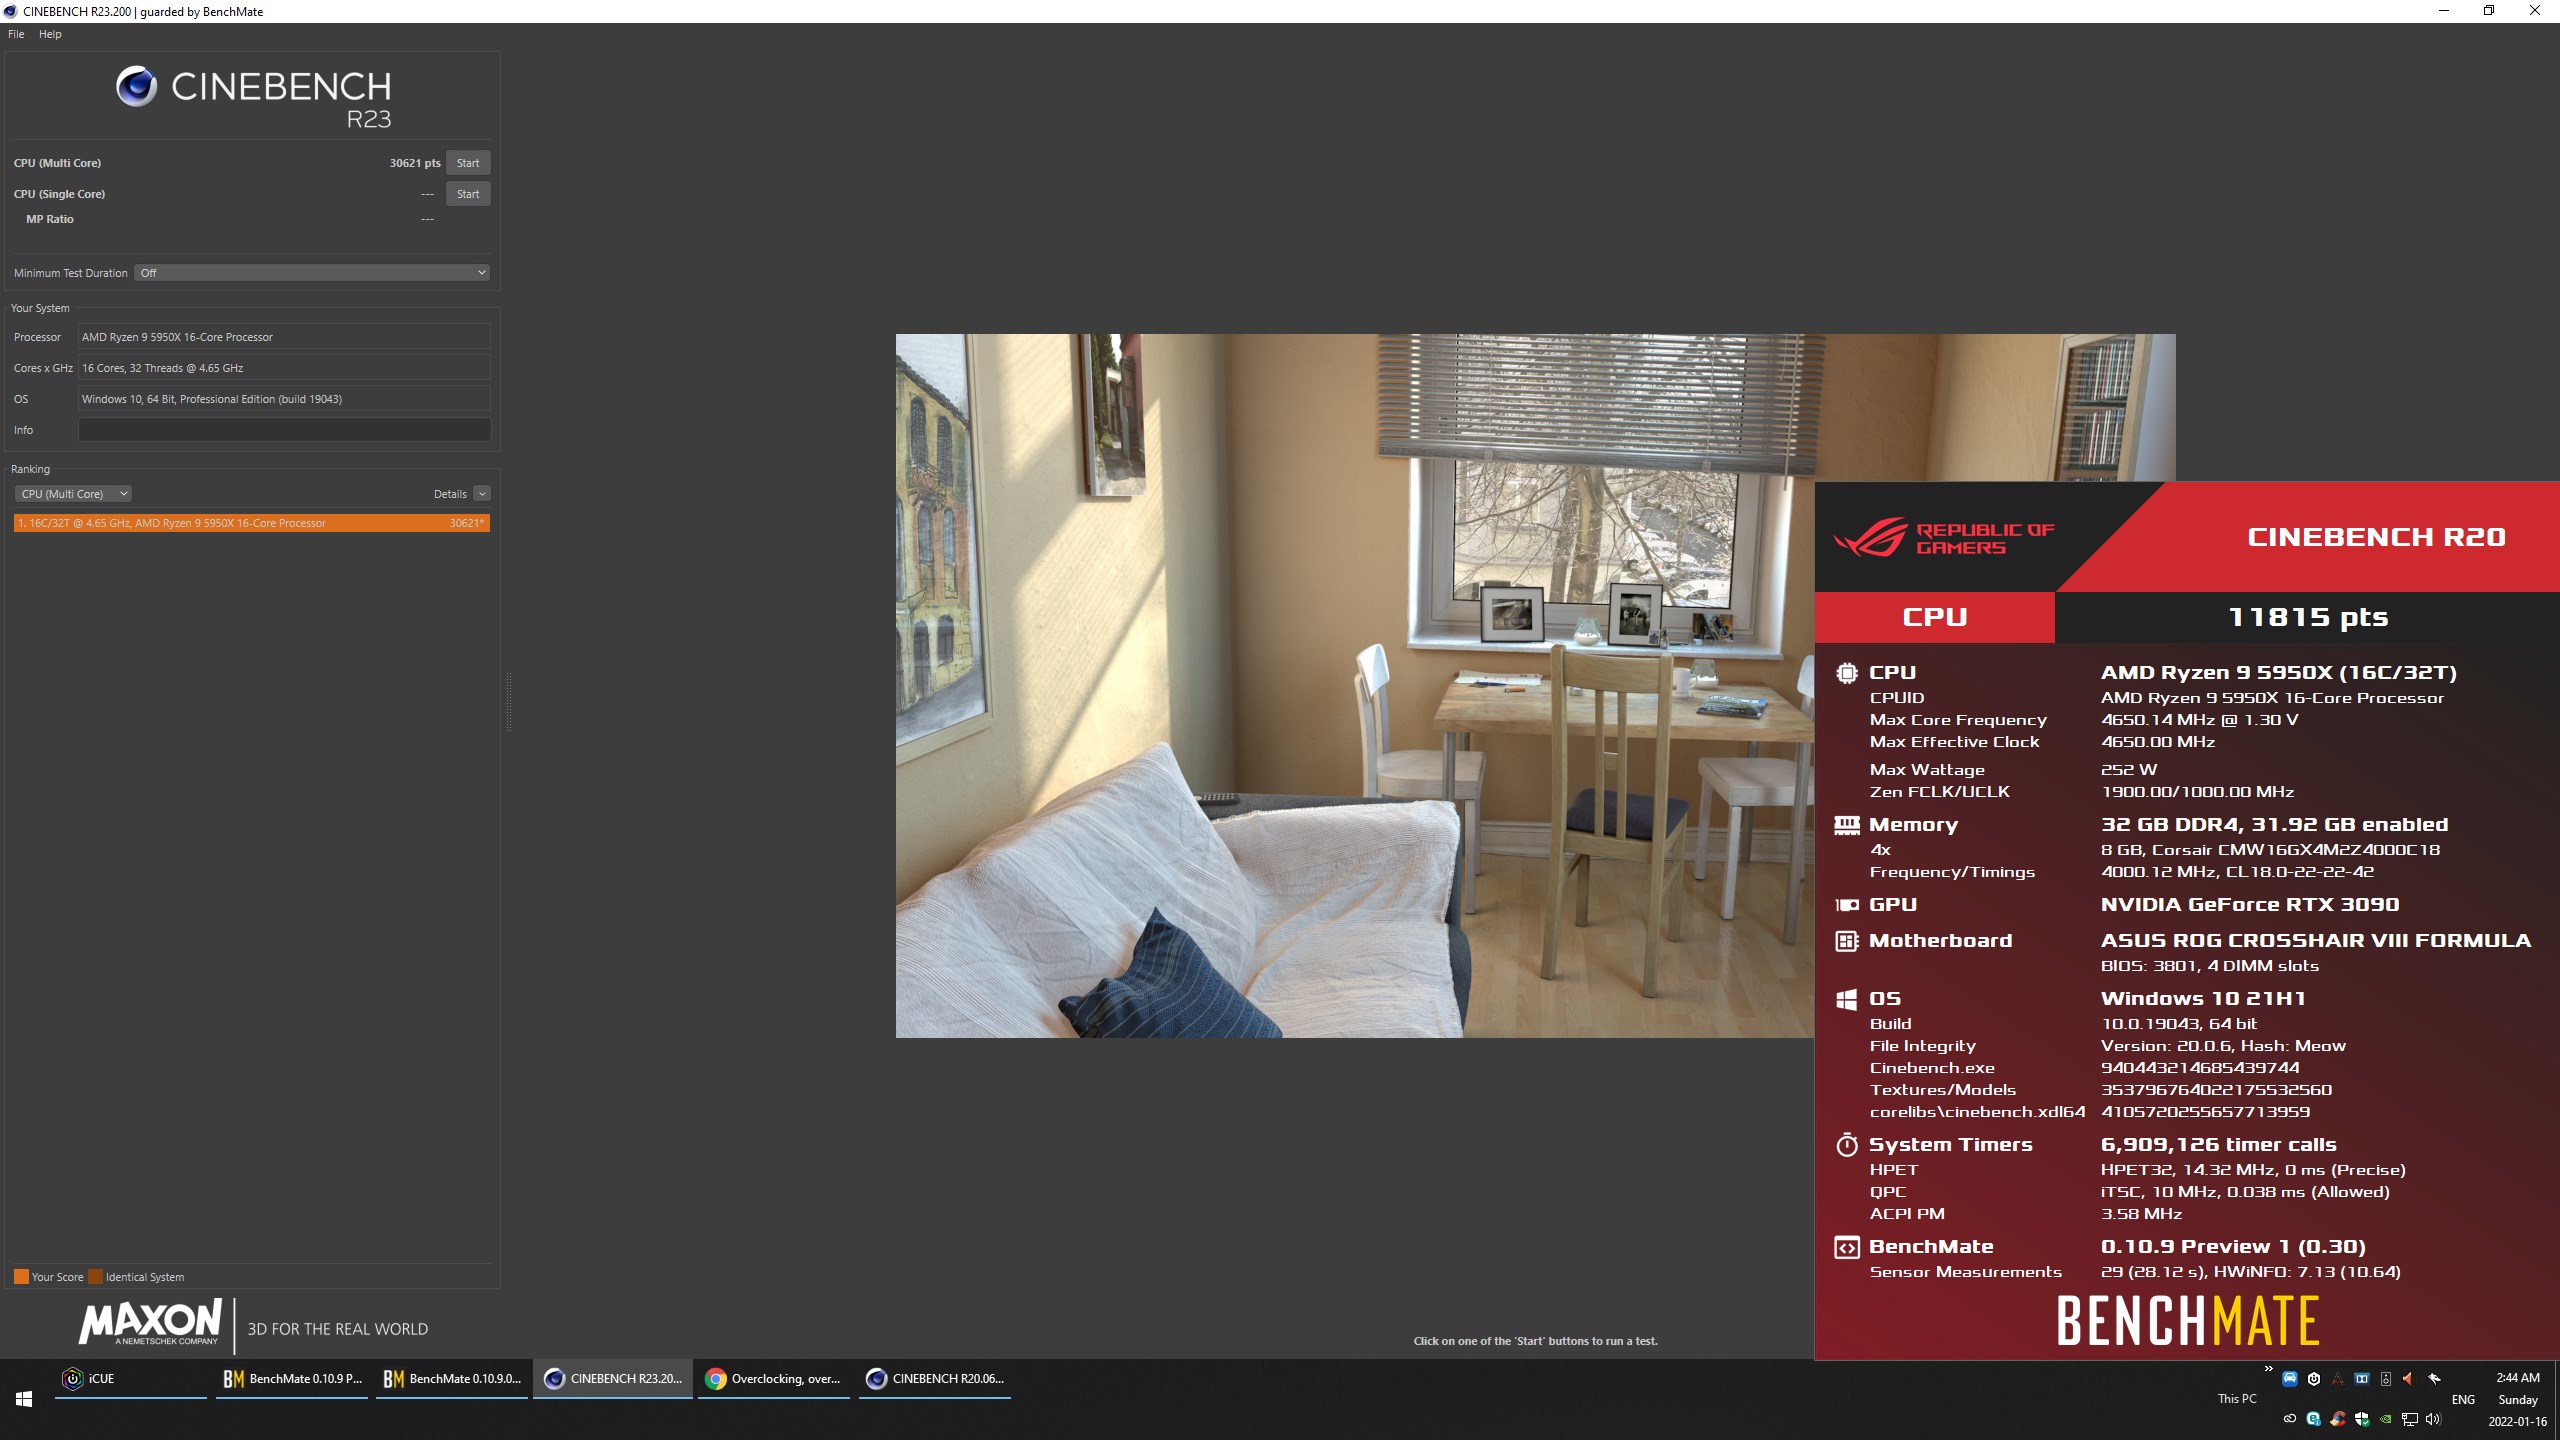
Task: Expand the taskbar toolbar overflow chevron
Action: (2269, 1368)
